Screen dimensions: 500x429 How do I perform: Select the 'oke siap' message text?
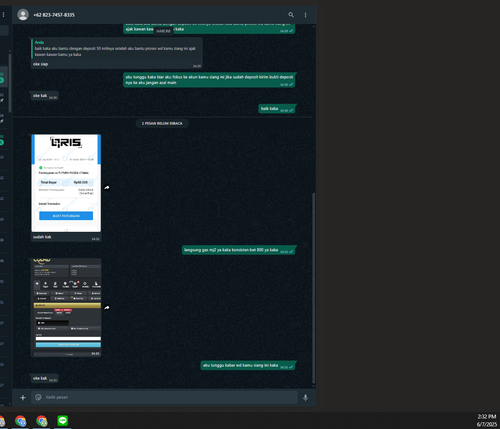coord(41,64)
